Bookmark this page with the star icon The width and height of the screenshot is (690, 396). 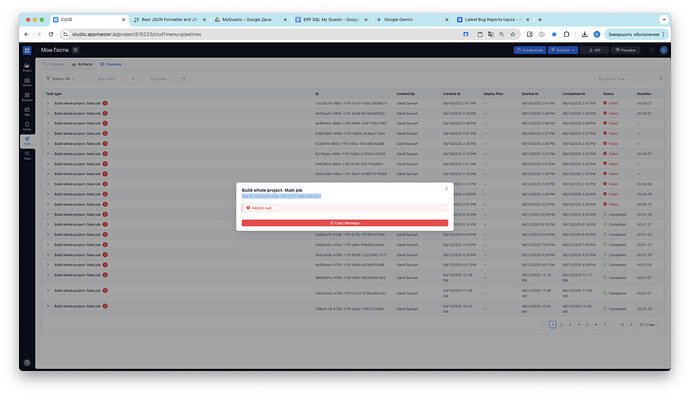tap(513, 34)
